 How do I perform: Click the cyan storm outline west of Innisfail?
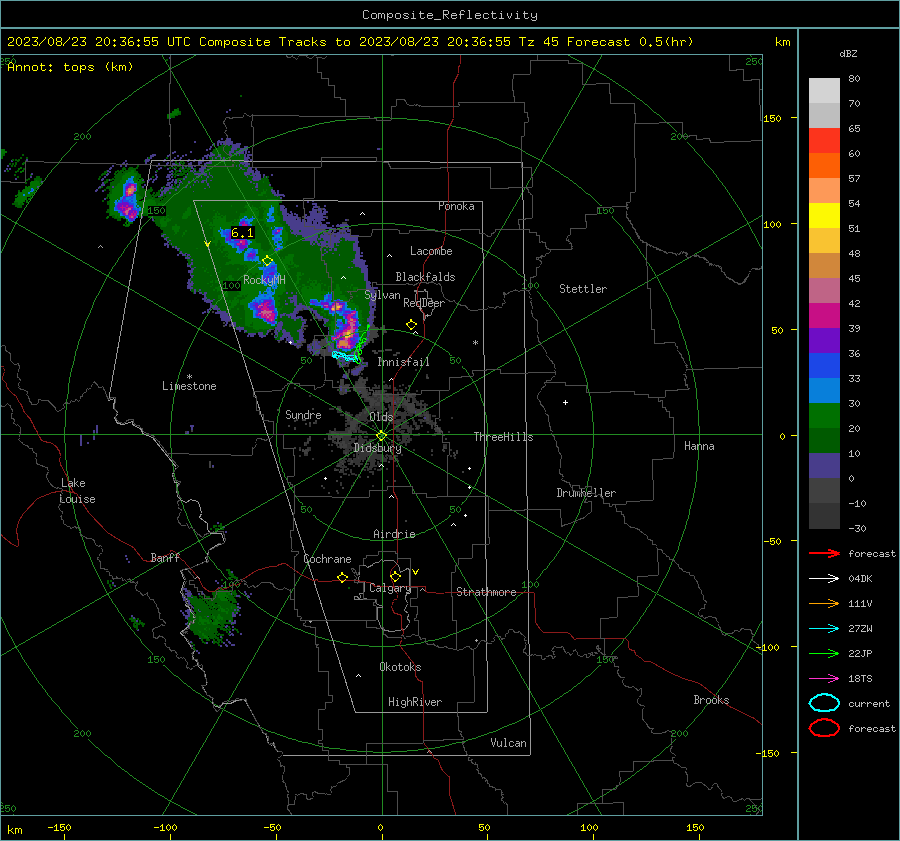click(346, 356)
